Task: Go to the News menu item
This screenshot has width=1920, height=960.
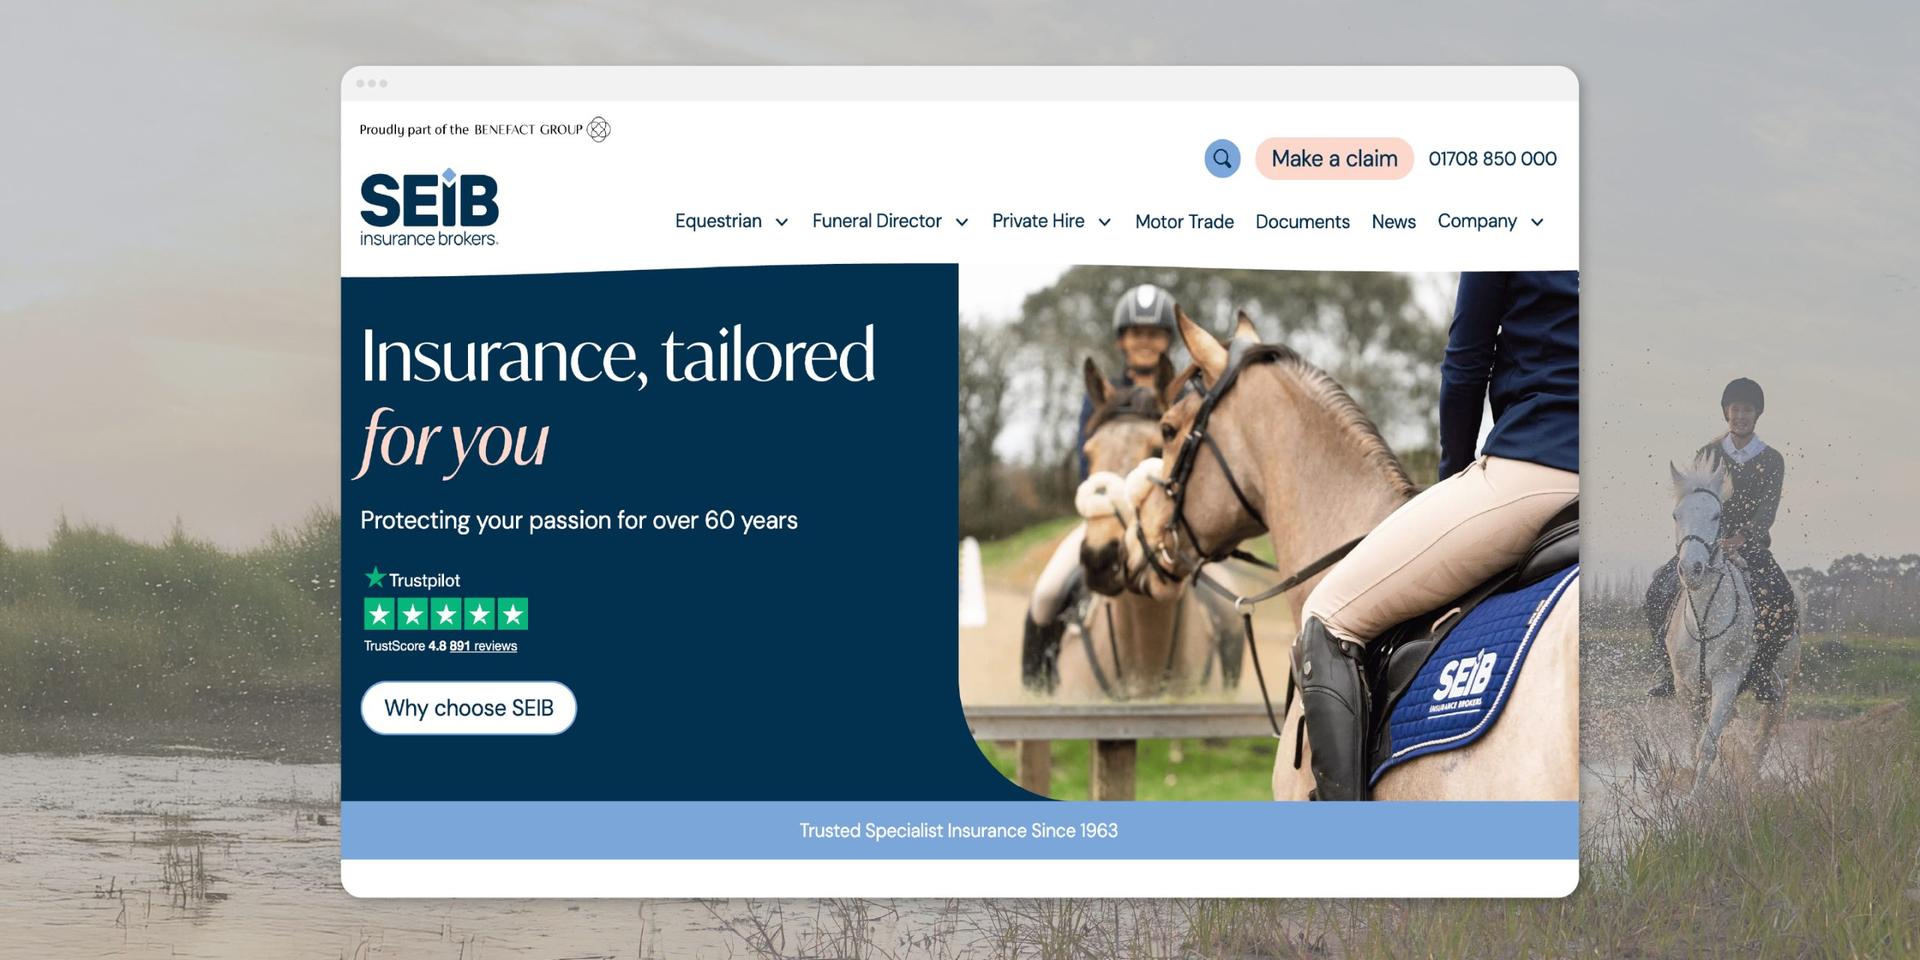Action: click(x=1393, y=222)
